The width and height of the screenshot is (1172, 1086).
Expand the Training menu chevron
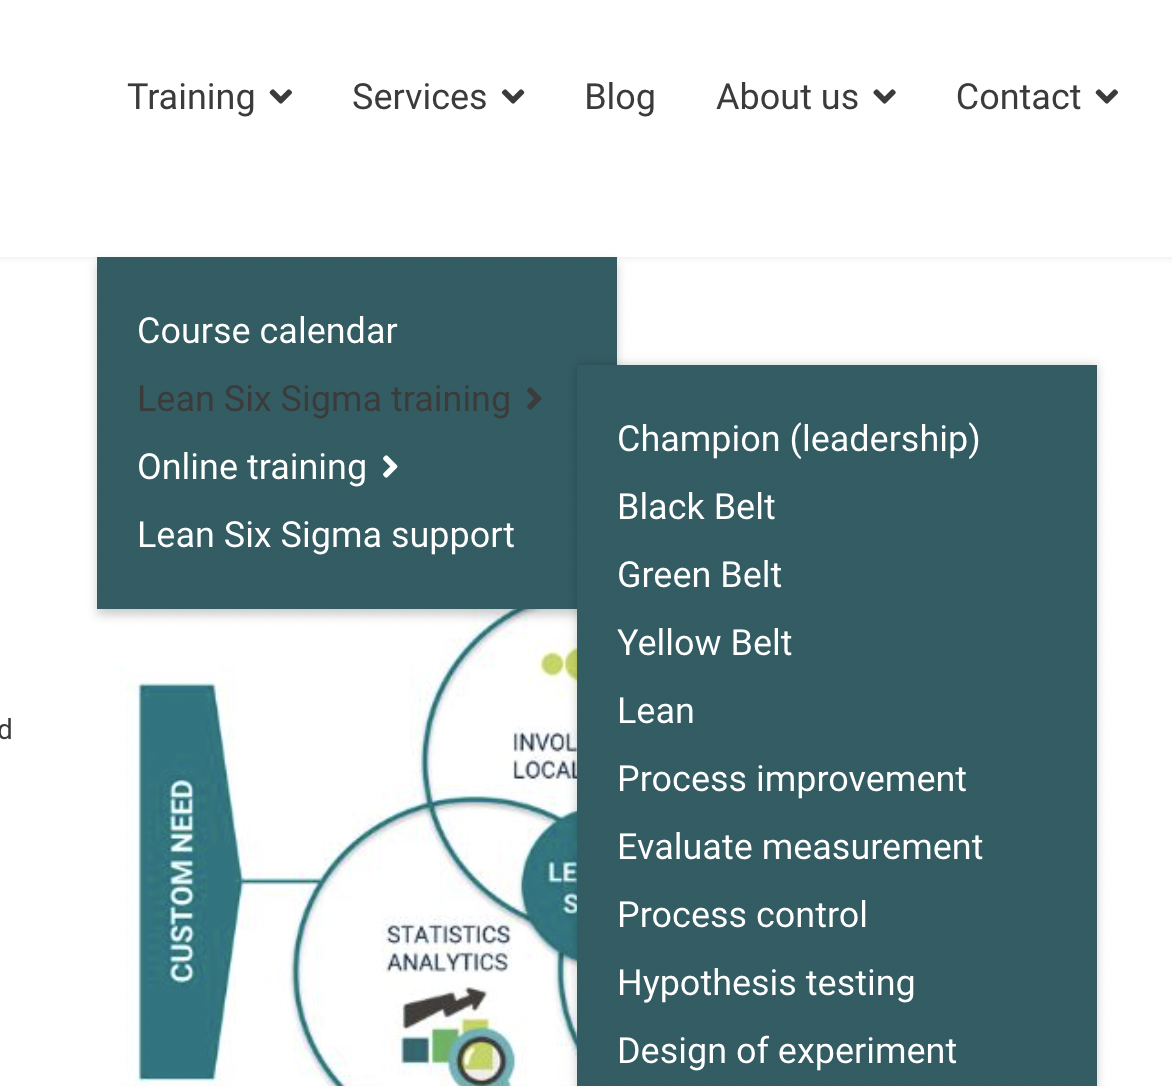click(281, 97)
